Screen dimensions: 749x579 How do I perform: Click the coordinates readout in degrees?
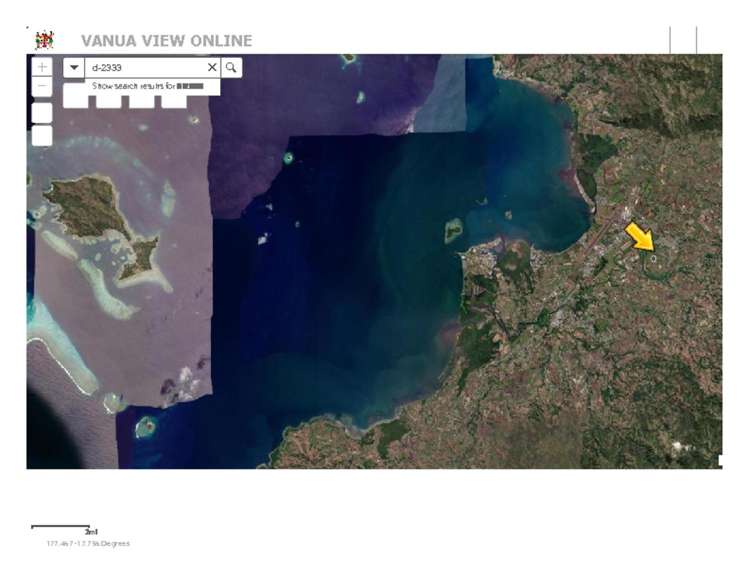[x=87, y=544]
